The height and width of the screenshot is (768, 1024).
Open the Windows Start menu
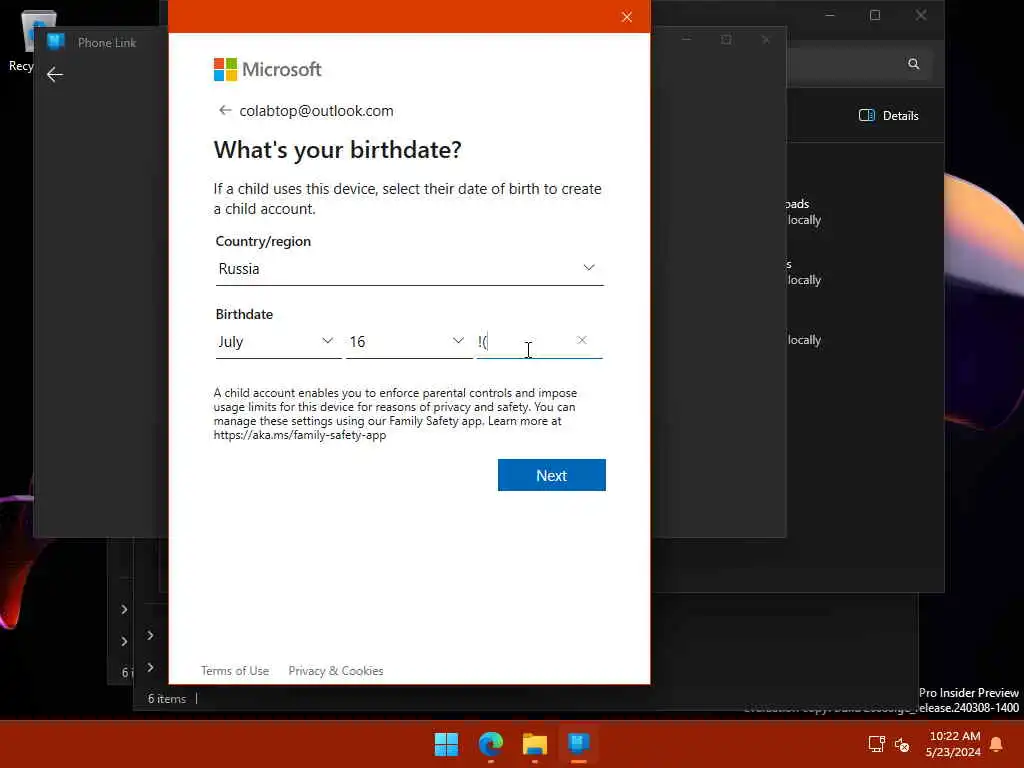coord(447,744)
